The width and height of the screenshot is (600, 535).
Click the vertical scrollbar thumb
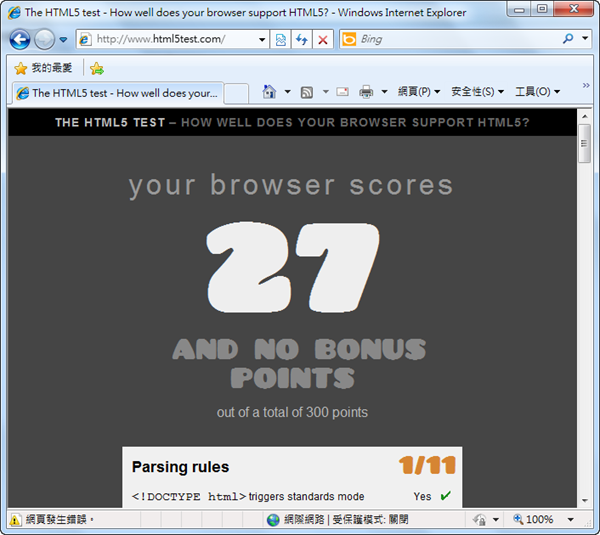click(585, 144)
